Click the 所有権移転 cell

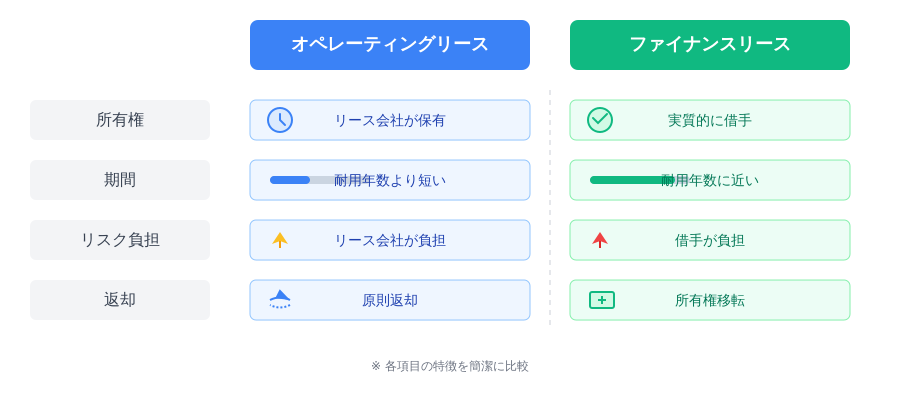pos(710,300)
